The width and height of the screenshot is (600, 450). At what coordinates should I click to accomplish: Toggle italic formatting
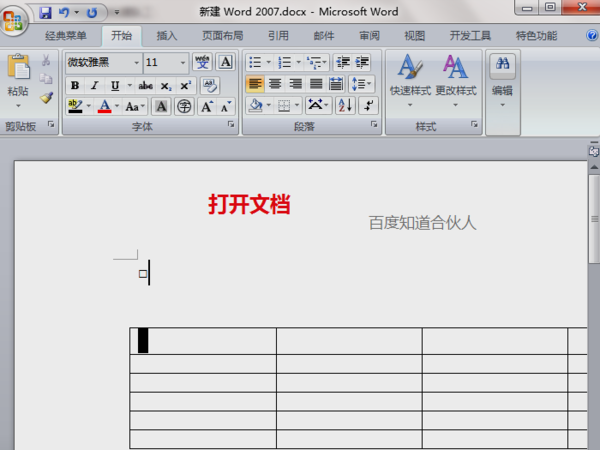(95, 85)
